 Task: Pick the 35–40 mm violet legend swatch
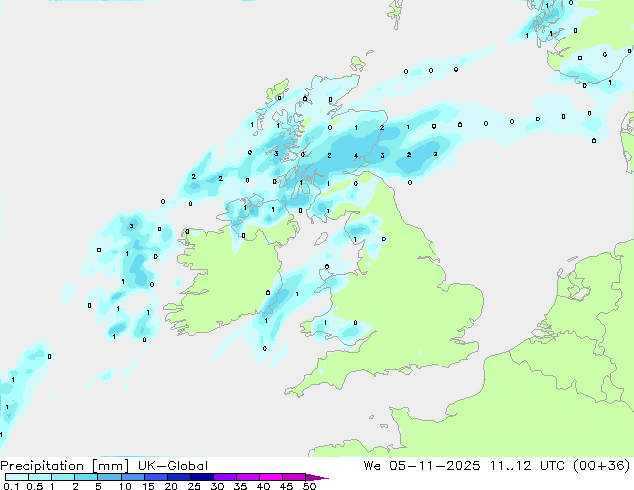pyautogui.click(x=247, y=477)
